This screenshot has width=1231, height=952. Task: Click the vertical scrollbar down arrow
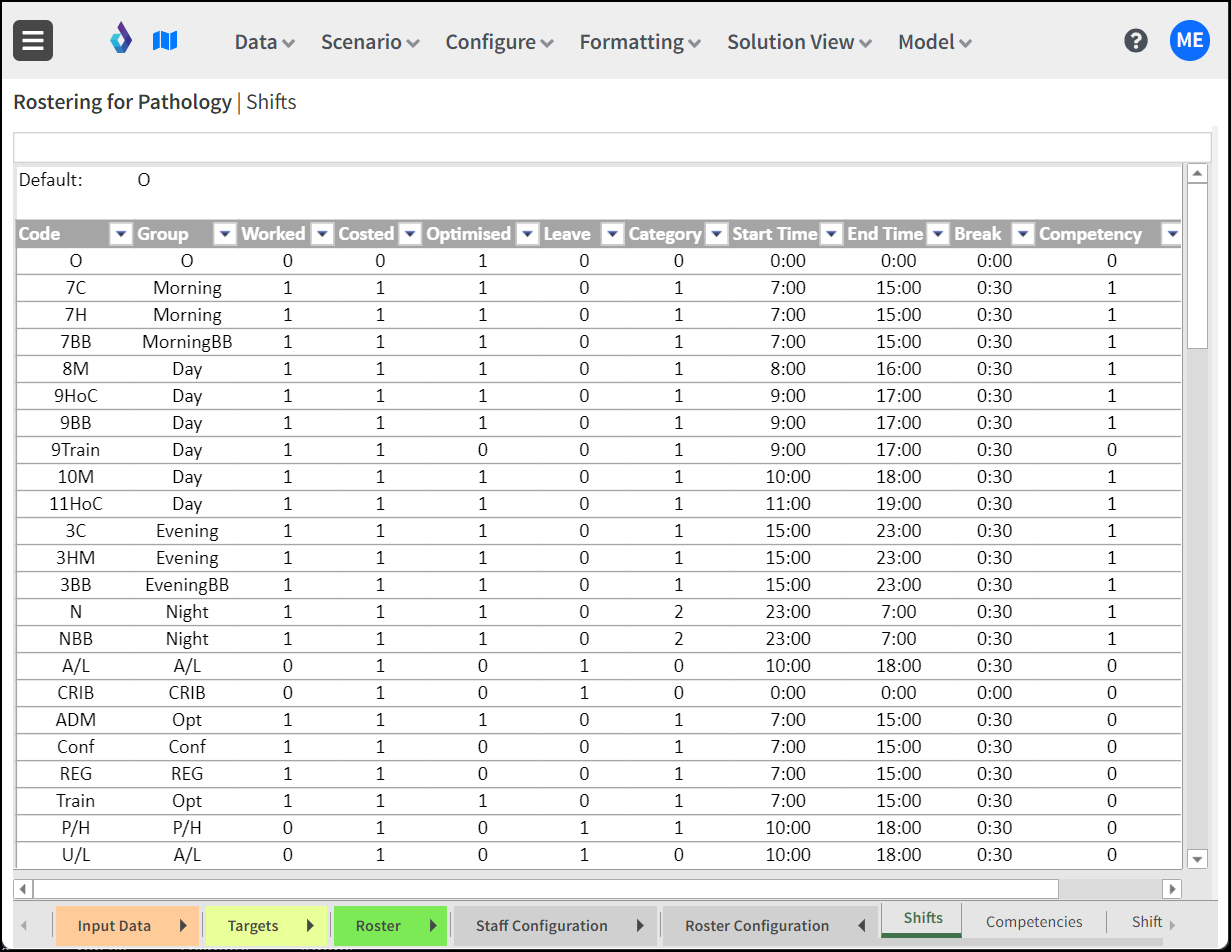[1197, 858]
